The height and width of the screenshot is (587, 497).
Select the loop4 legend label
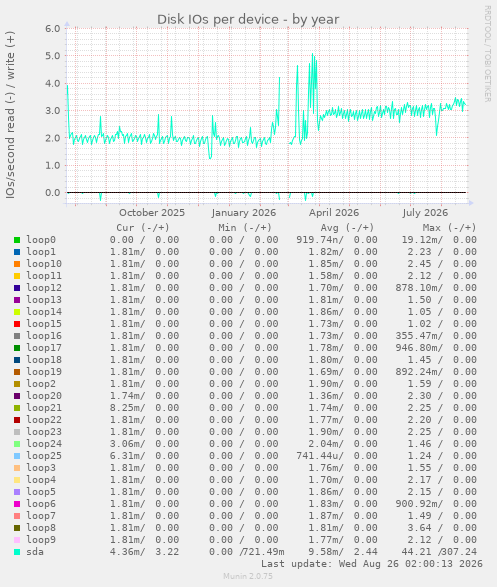click(41, 480)
